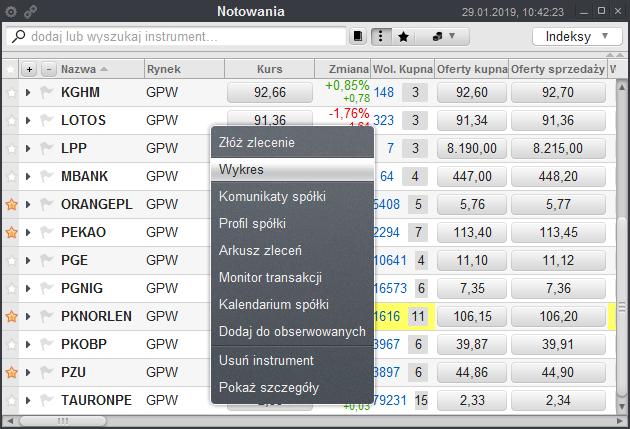630x429 pixels.
Task: Click the flag icon for PKOBP
Action: click(47, 344)
